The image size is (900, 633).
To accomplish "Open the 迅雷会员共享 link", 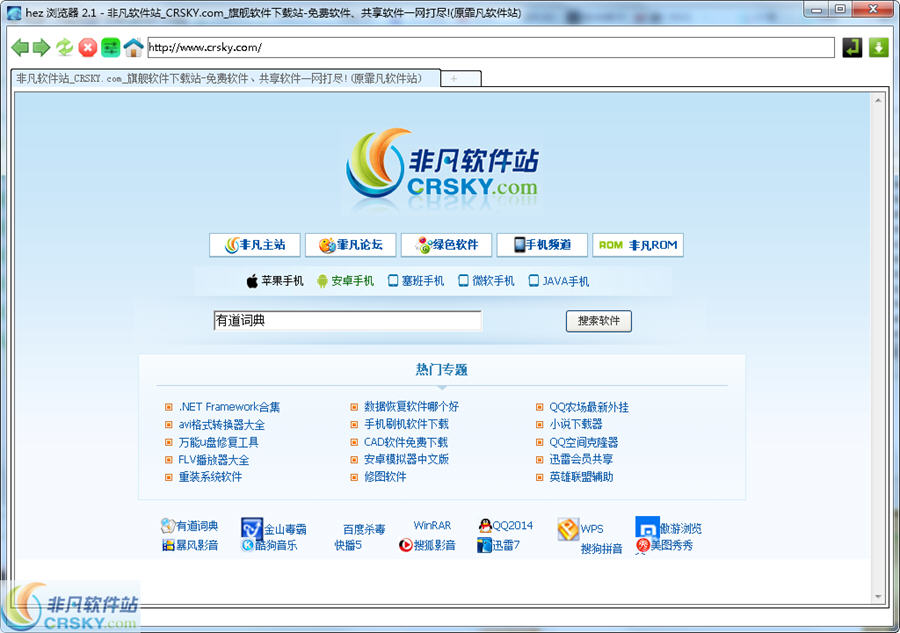I will click(581, 459).
